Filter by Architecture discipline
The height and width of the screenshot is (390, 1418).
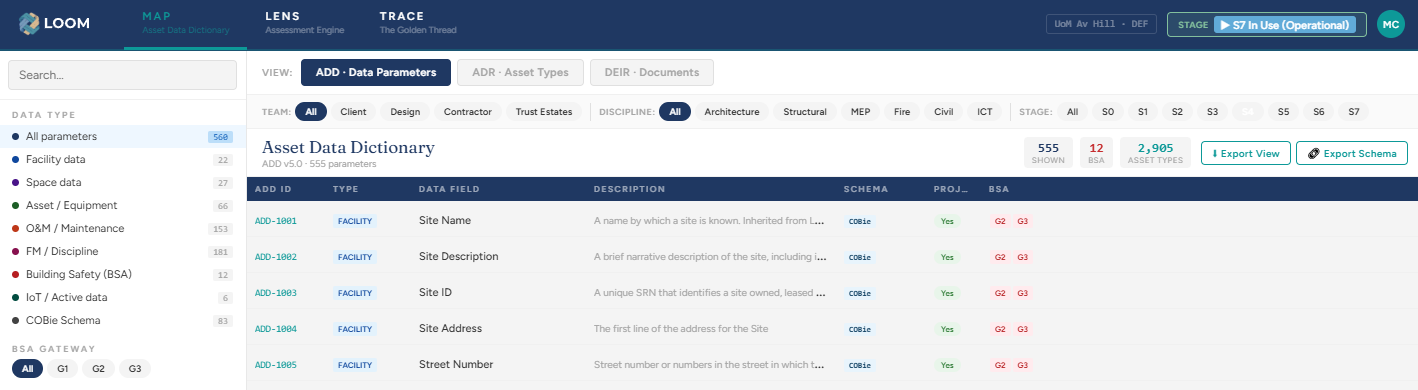tap(732, 112)
